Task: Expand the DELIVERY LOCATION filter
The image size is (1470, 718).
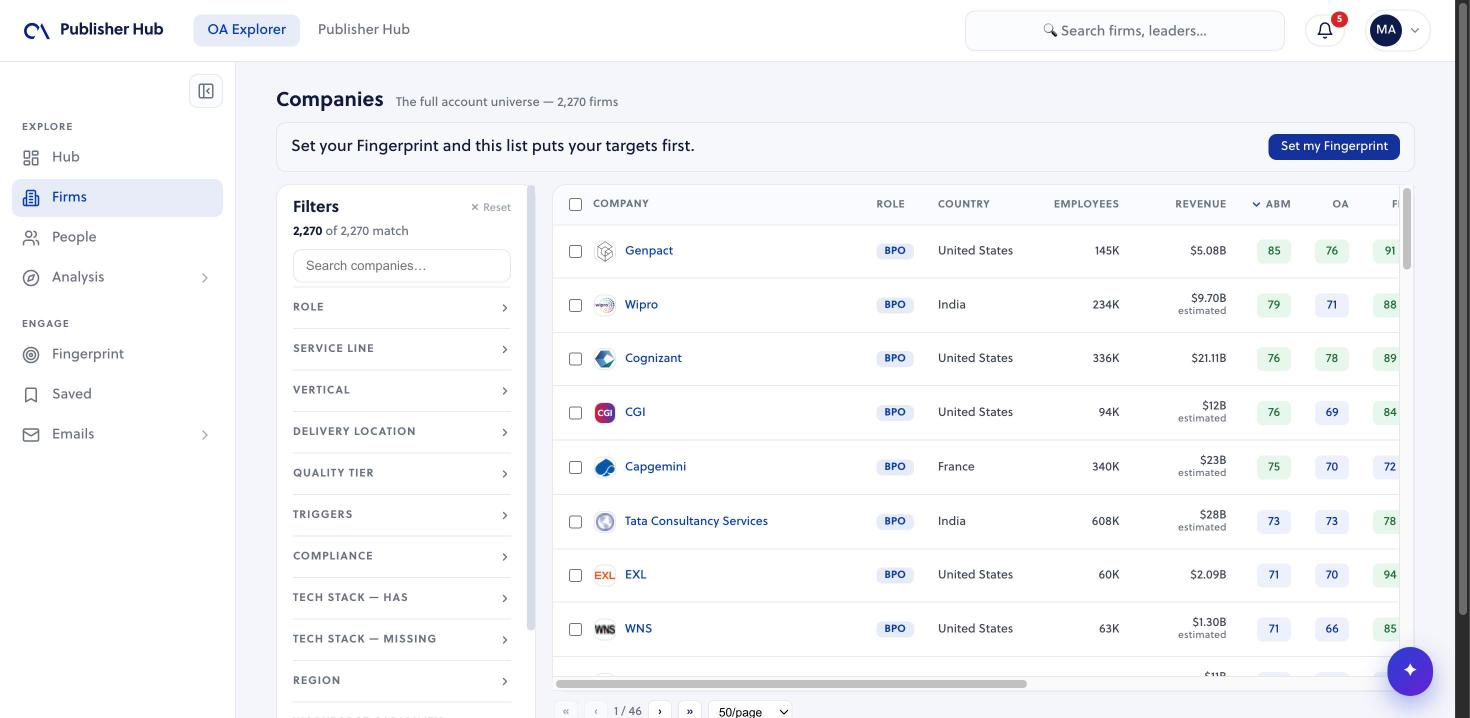Action: 401,432
